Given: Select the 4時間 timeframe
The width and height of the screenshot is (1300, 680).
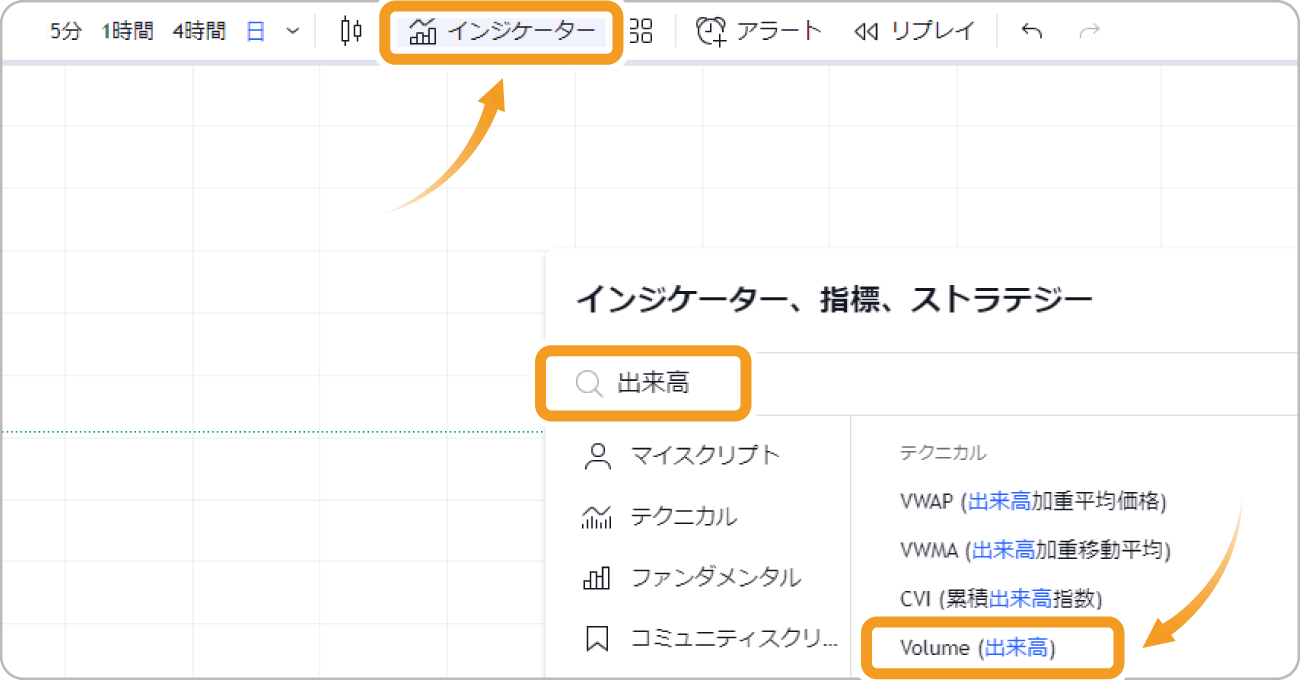Looking at the screenshot, I should click(199, 31).
